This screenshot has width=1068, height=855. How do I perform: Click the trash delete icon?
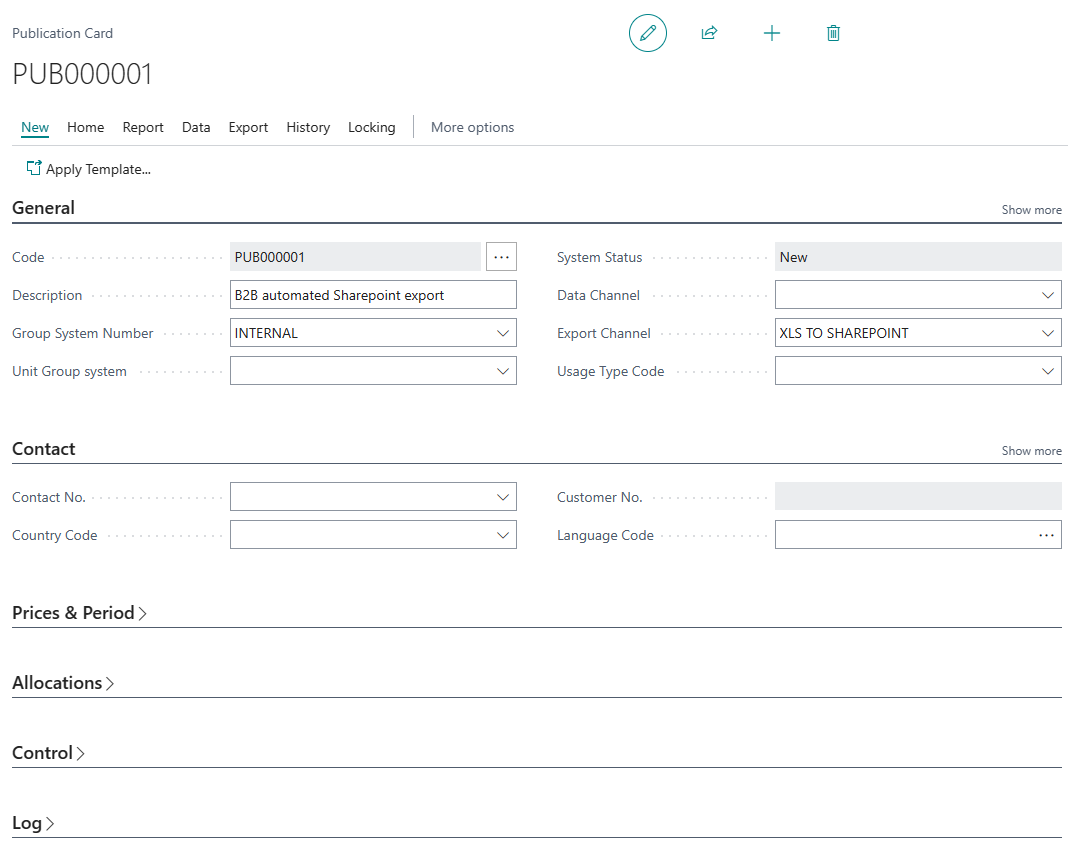833,33
